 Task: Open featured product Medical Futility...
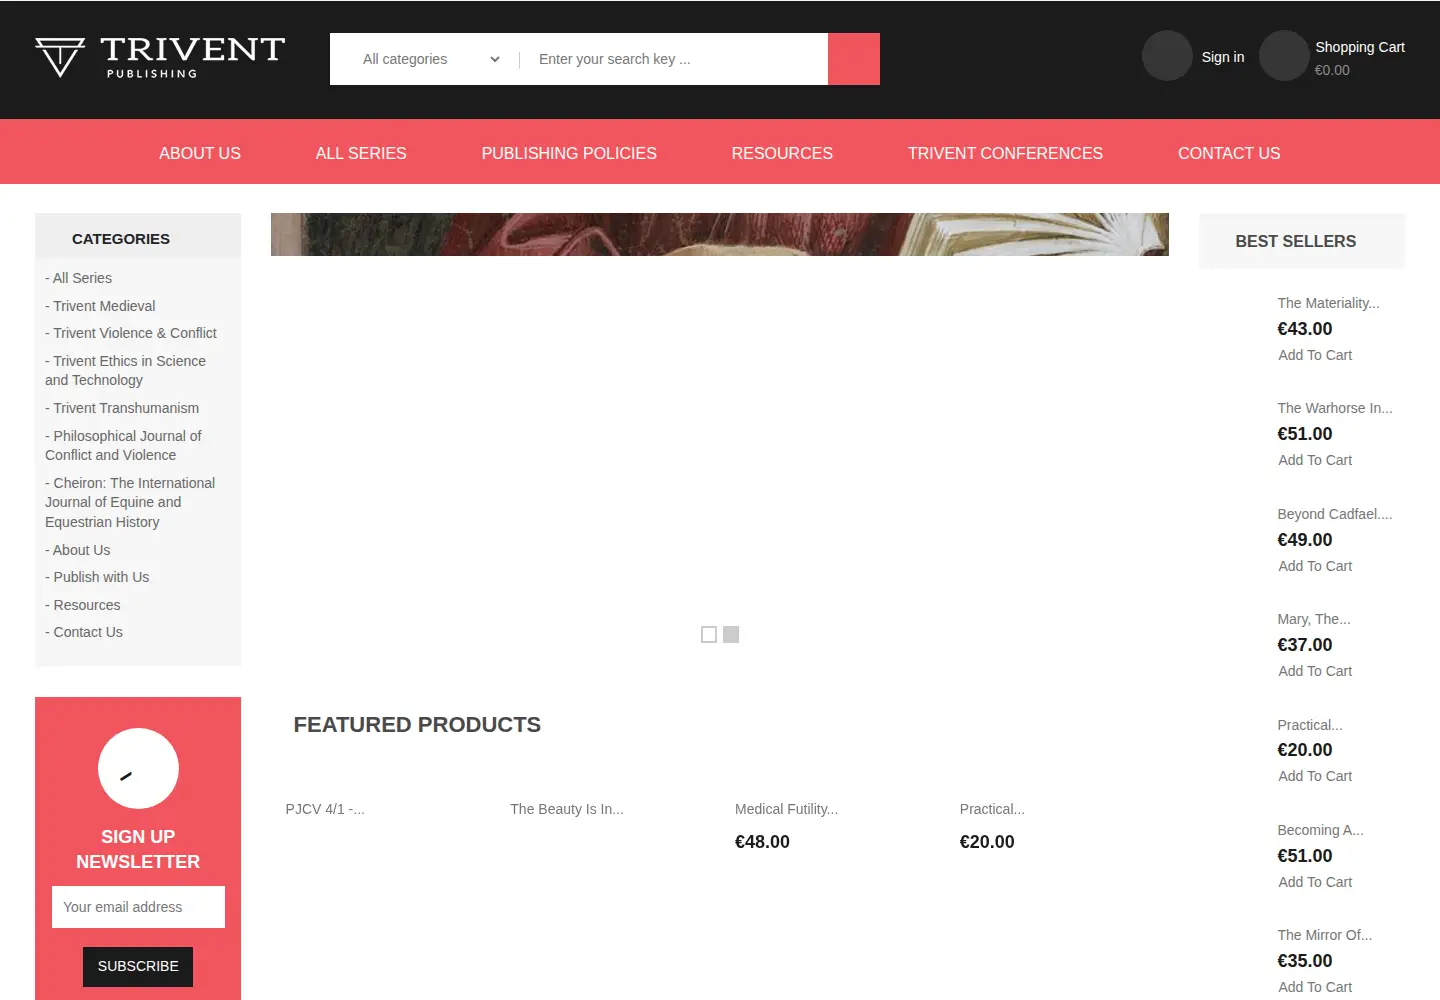(x=786, y=809)
